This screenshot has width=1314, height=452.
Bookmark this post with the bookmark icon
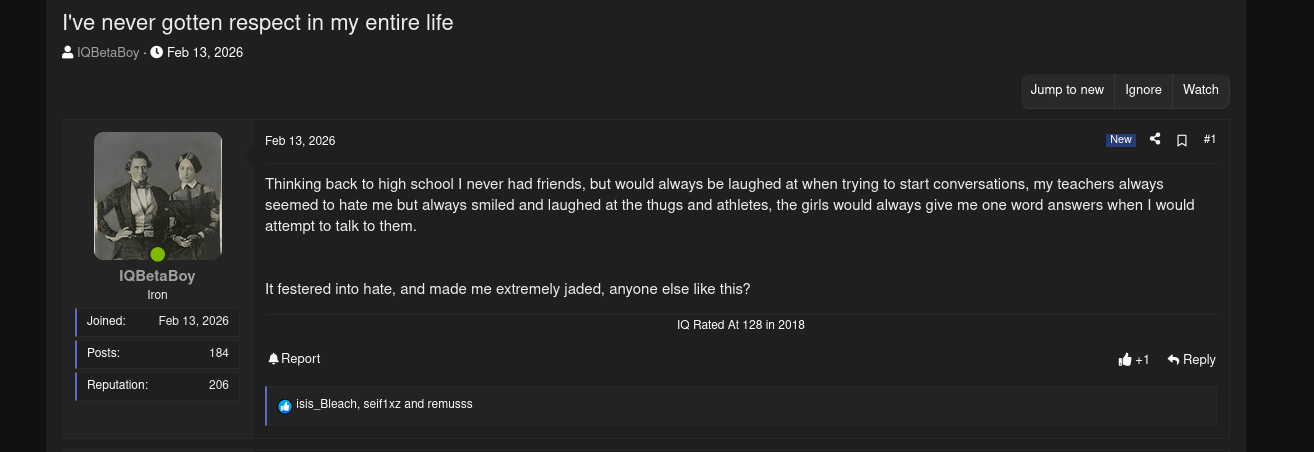1182,141
